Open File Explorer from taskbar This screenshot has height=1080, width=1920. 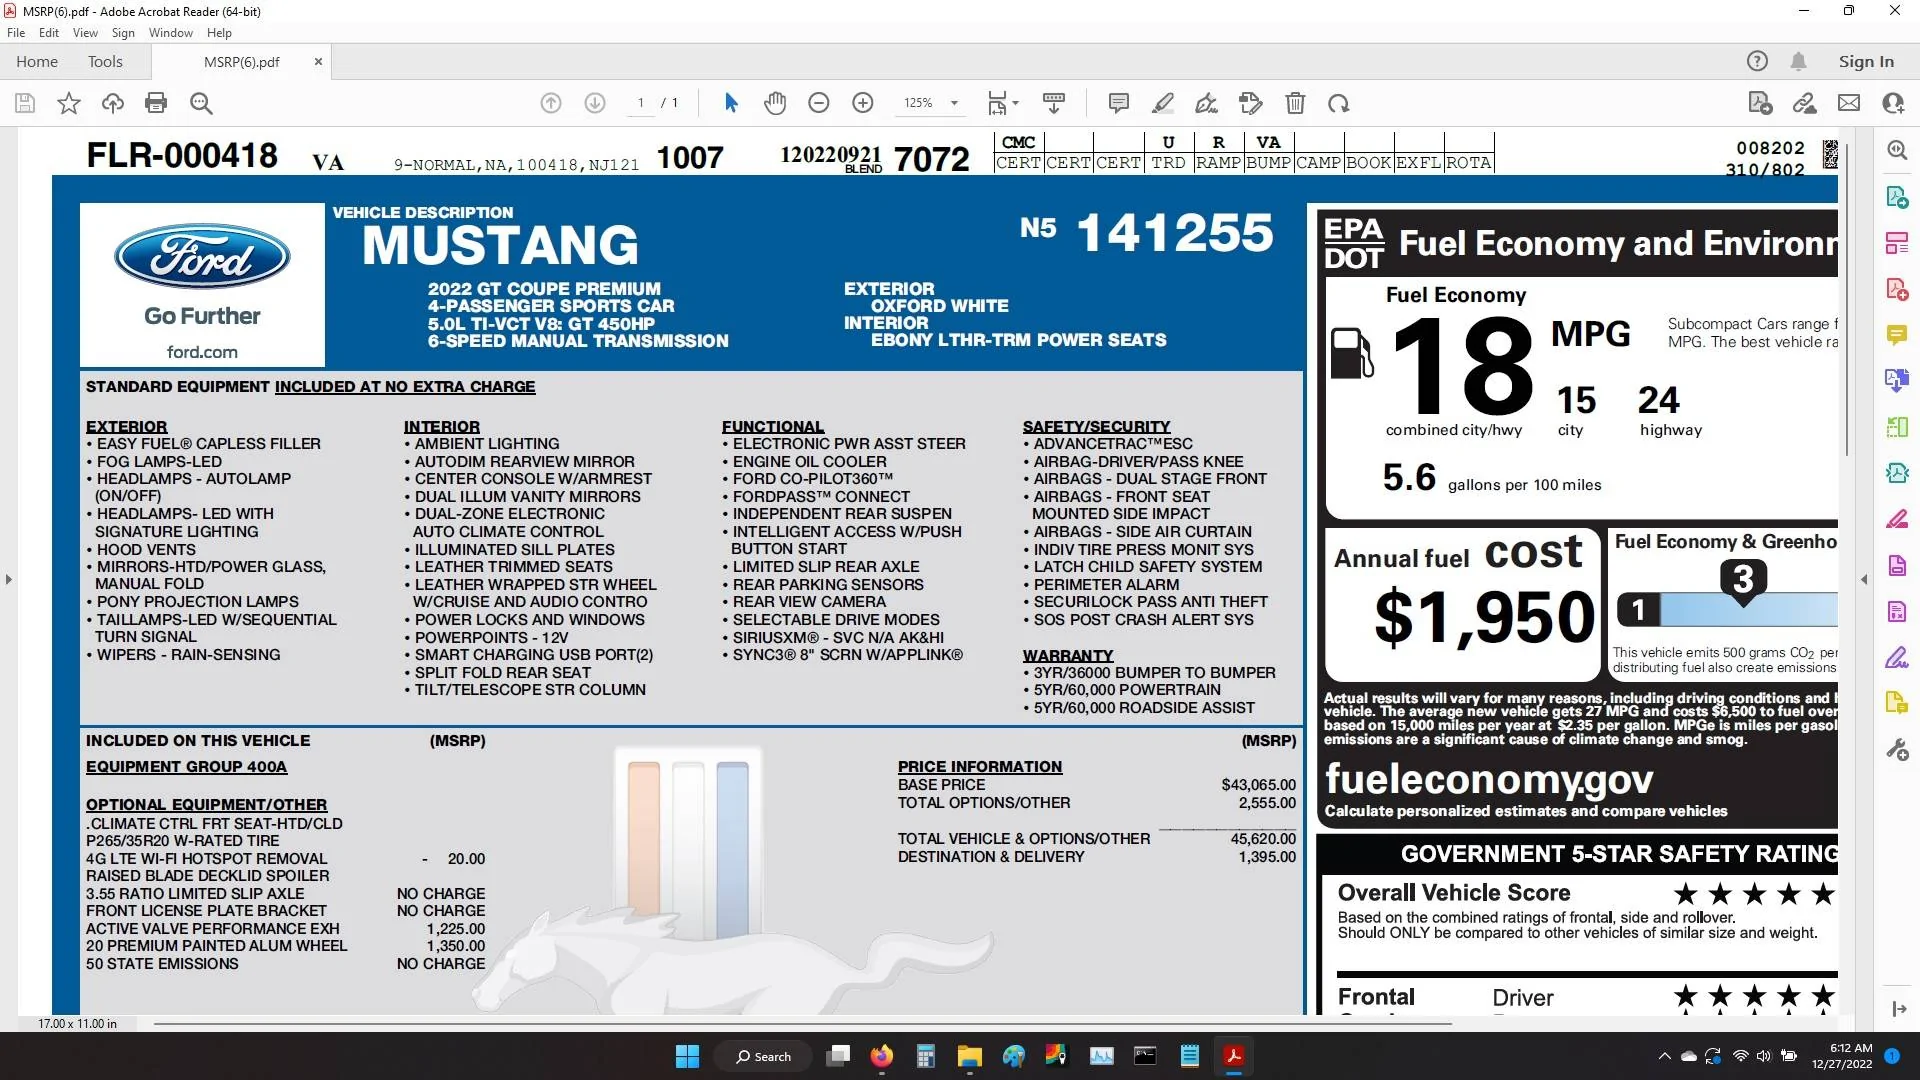[x=969, y=1056]
